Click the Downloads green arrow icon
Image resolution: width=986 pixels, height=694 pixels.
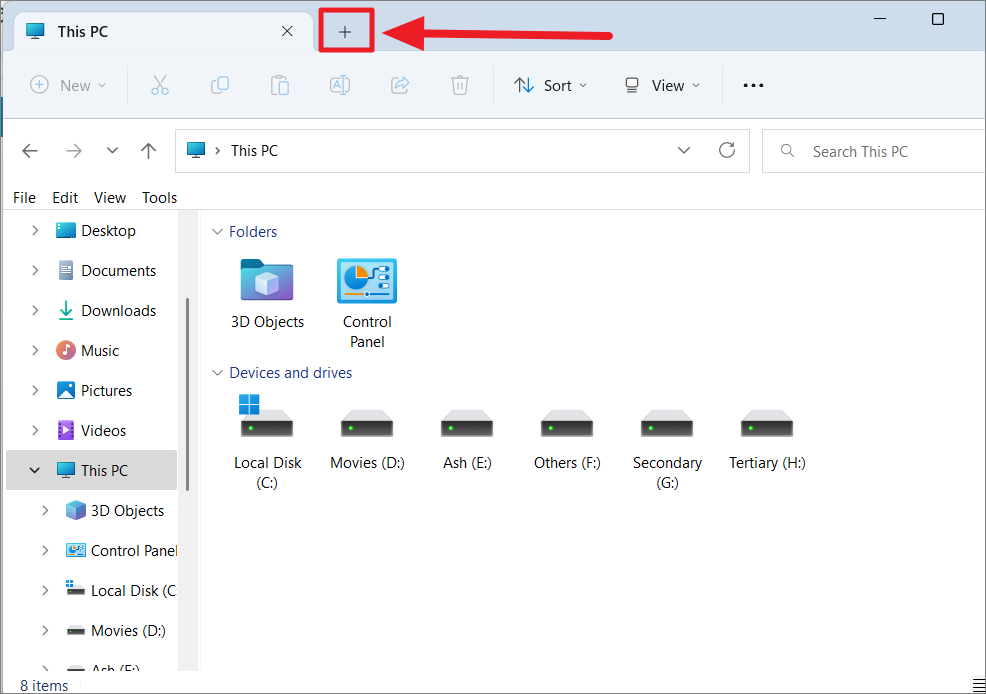pyautogui.click(x=65, y=311)
